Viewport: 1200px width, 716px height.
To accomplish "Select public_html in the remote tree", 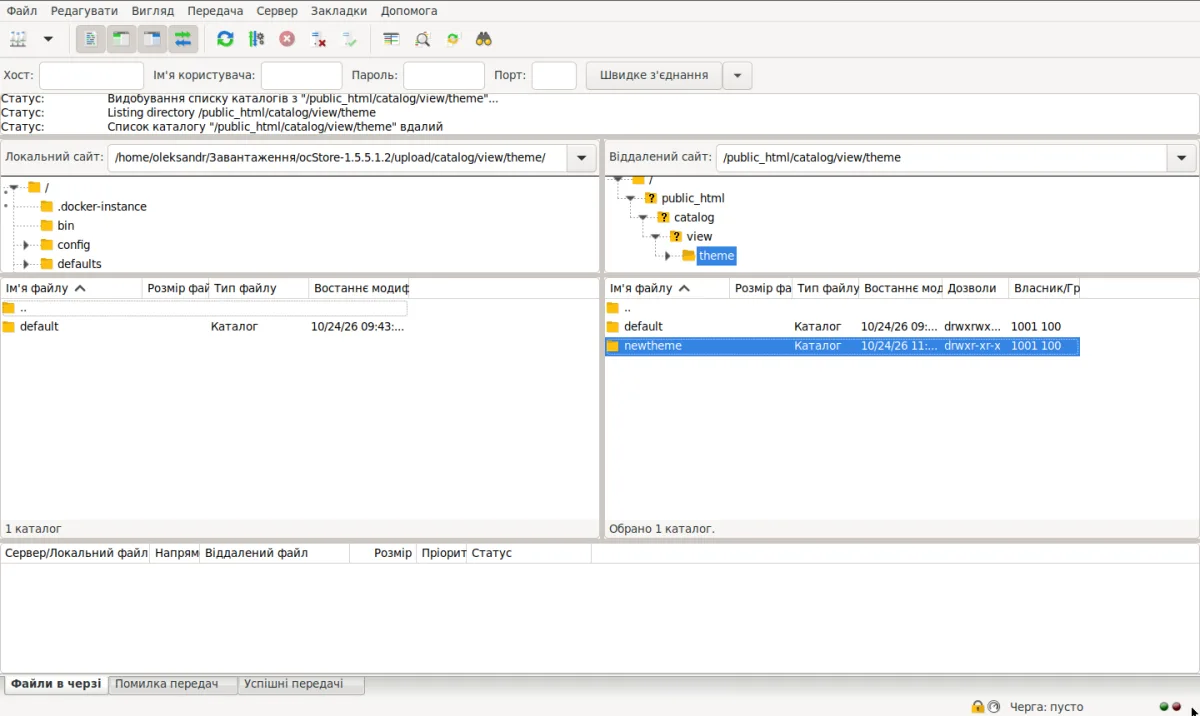I will 693,198.
